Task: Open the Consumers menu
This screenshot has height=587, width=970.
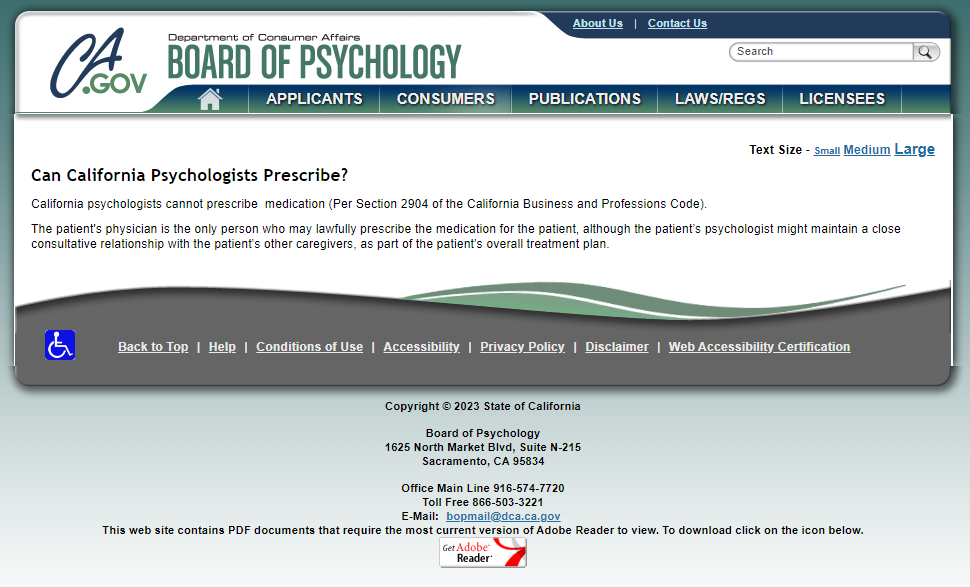Action: pos(445,99)
